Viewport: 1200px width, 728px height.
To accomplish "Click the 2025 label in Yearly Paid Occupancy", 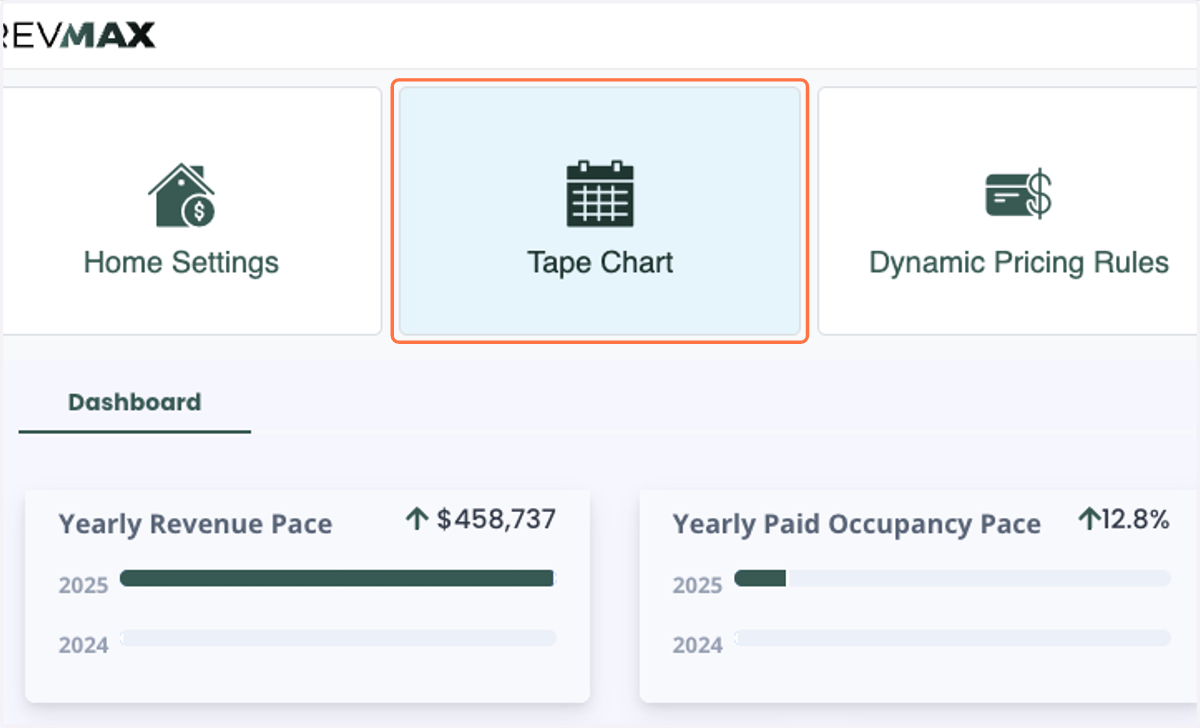I will click(x=697, y=585).
